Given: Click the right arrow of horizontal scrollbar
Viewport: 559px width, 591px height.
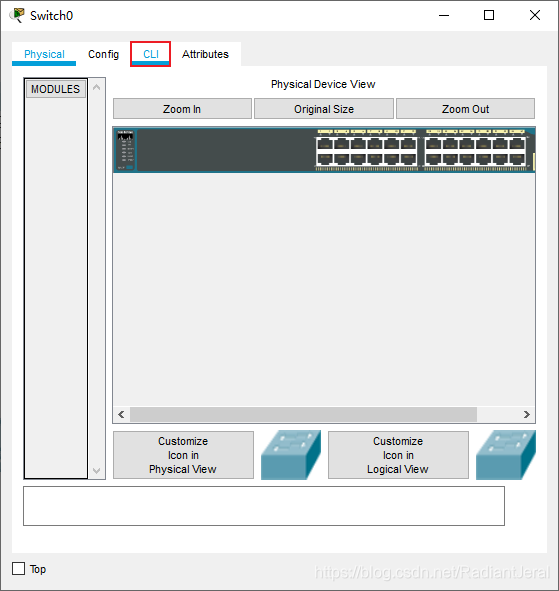Looking at the screenshot, I should click(527, 415).
